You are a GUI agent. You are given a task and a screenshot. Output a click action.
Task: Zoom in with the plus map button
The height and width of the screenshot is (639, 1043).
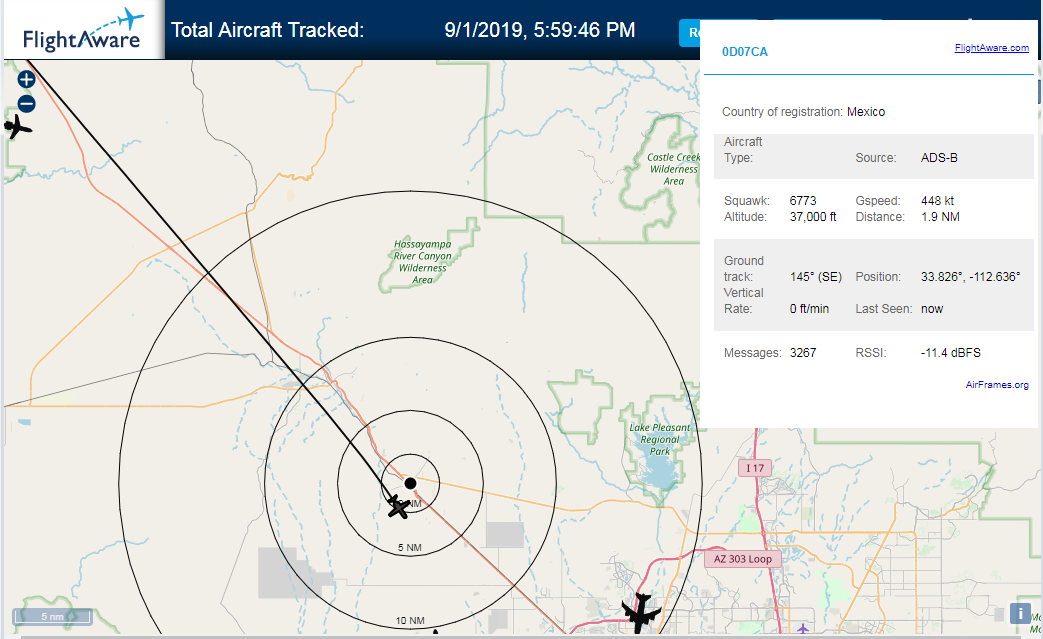click(26, 80)
